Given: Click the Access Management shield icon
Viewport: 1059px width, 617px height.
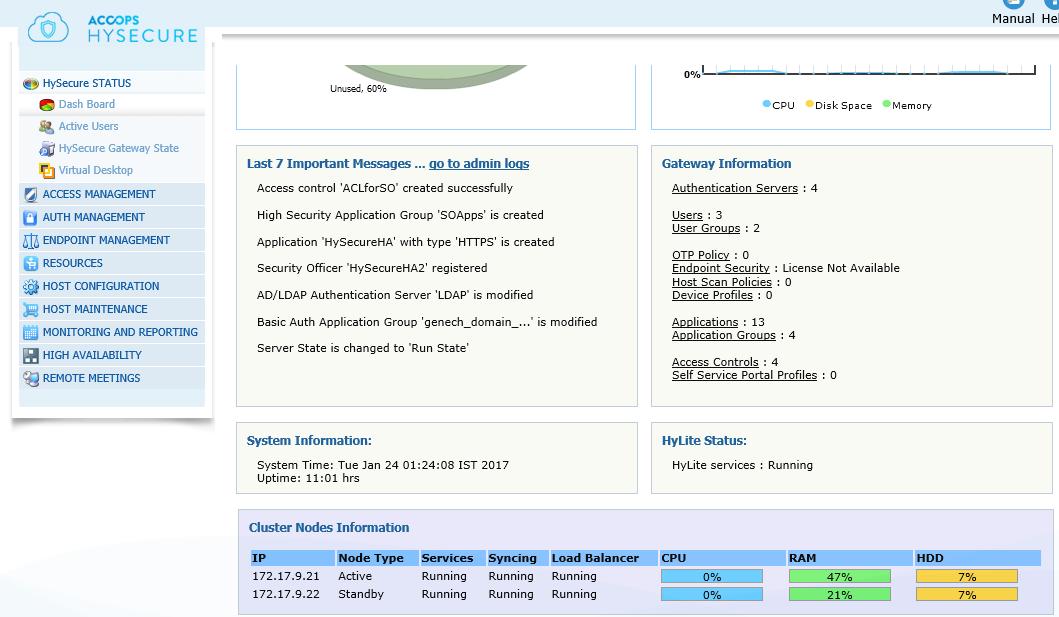Looking at the screenshot, I should point(30,195).
